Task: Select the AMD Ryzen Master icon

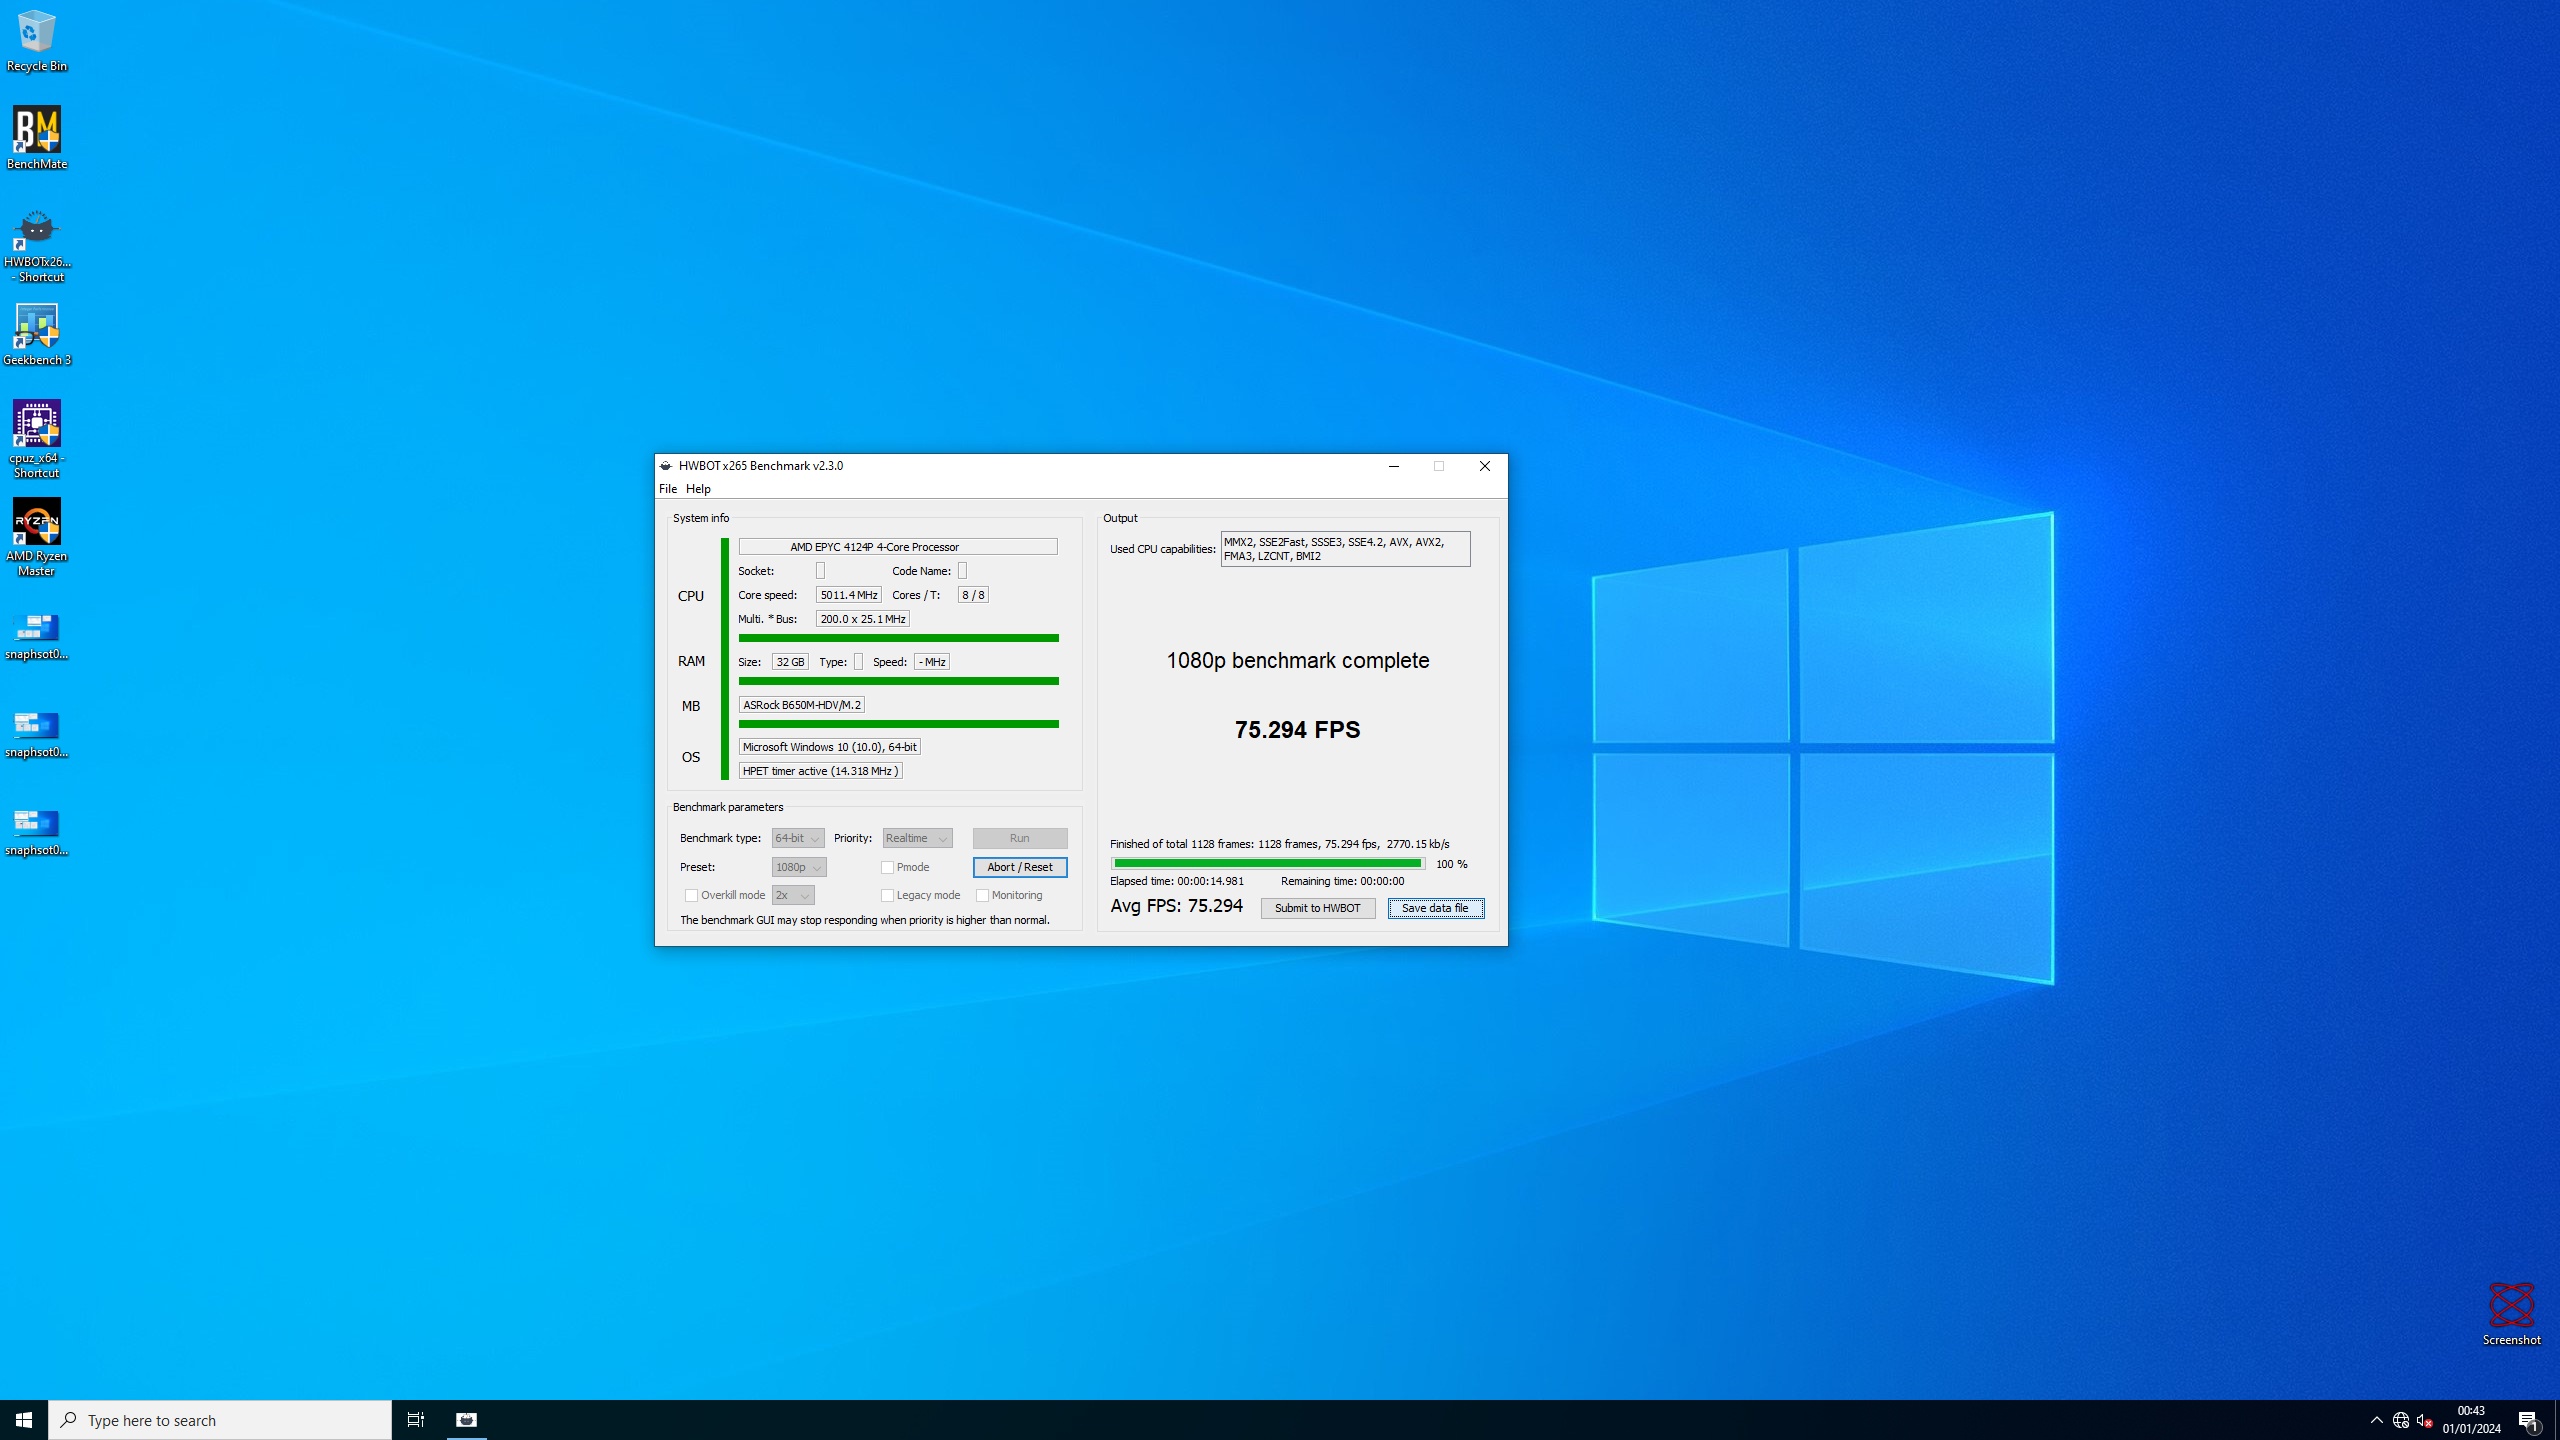Action: point(36,538)
